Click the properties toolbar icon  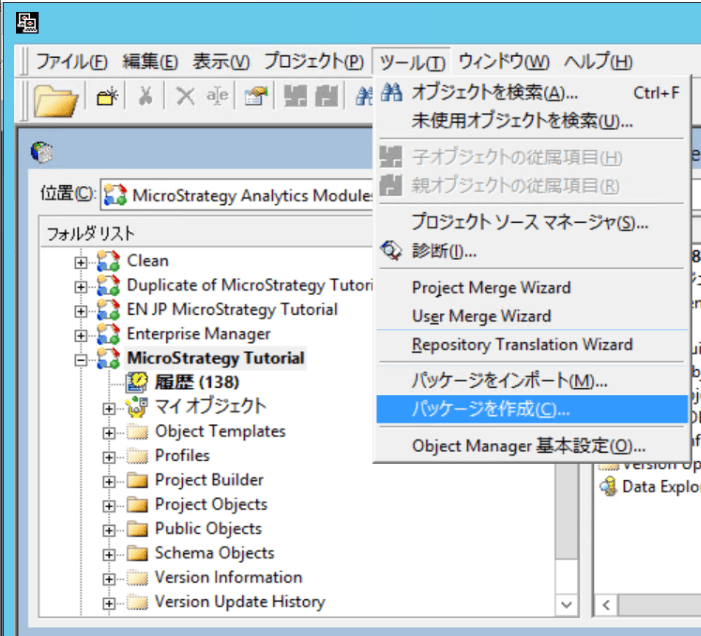[256, 96]
